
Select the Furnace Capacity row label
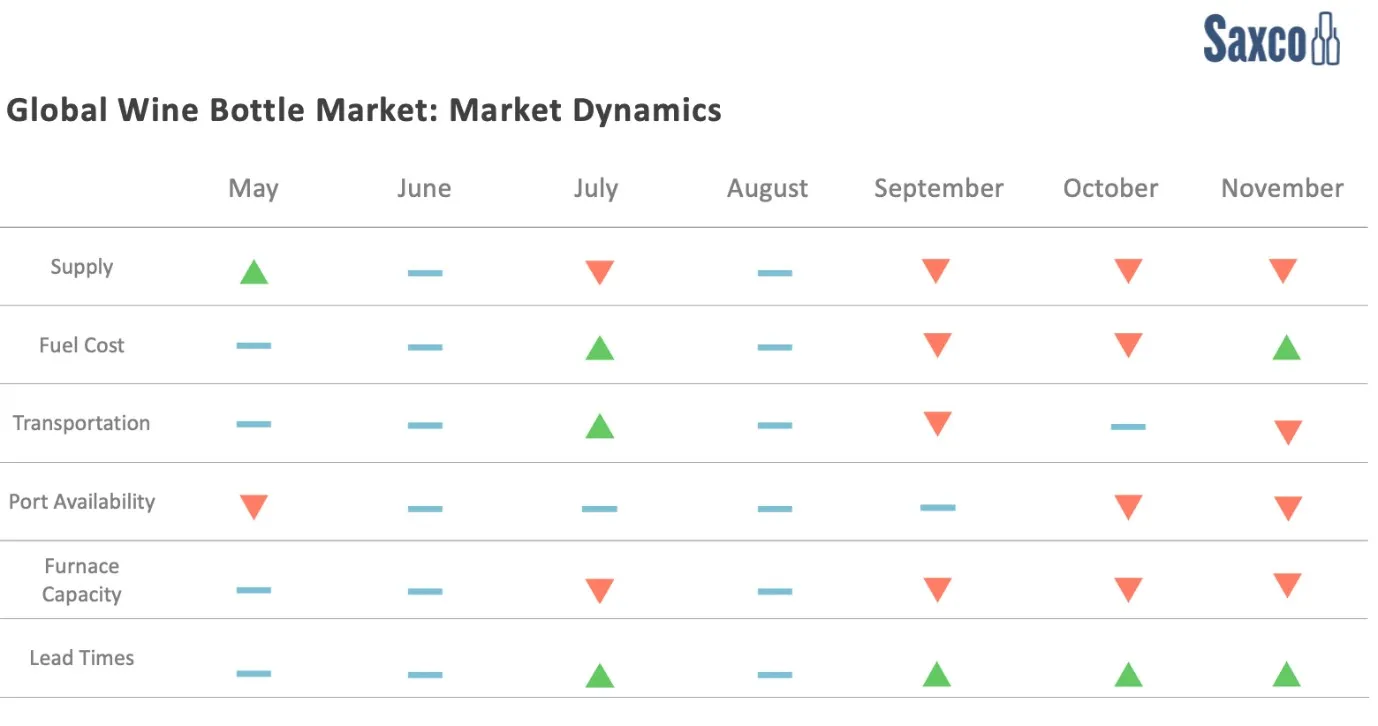pos(82,580)
